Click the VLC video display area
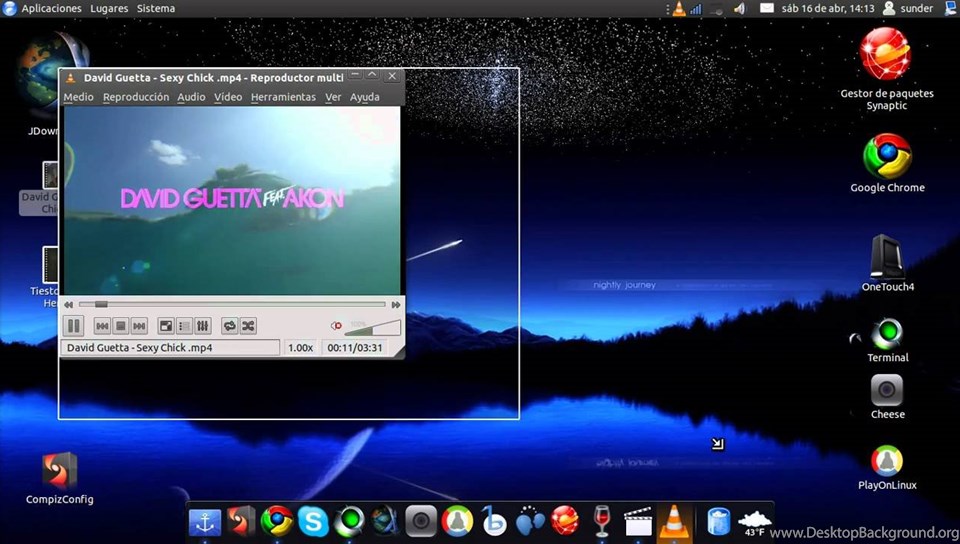 pyautogui.click(x=232, y=201)
